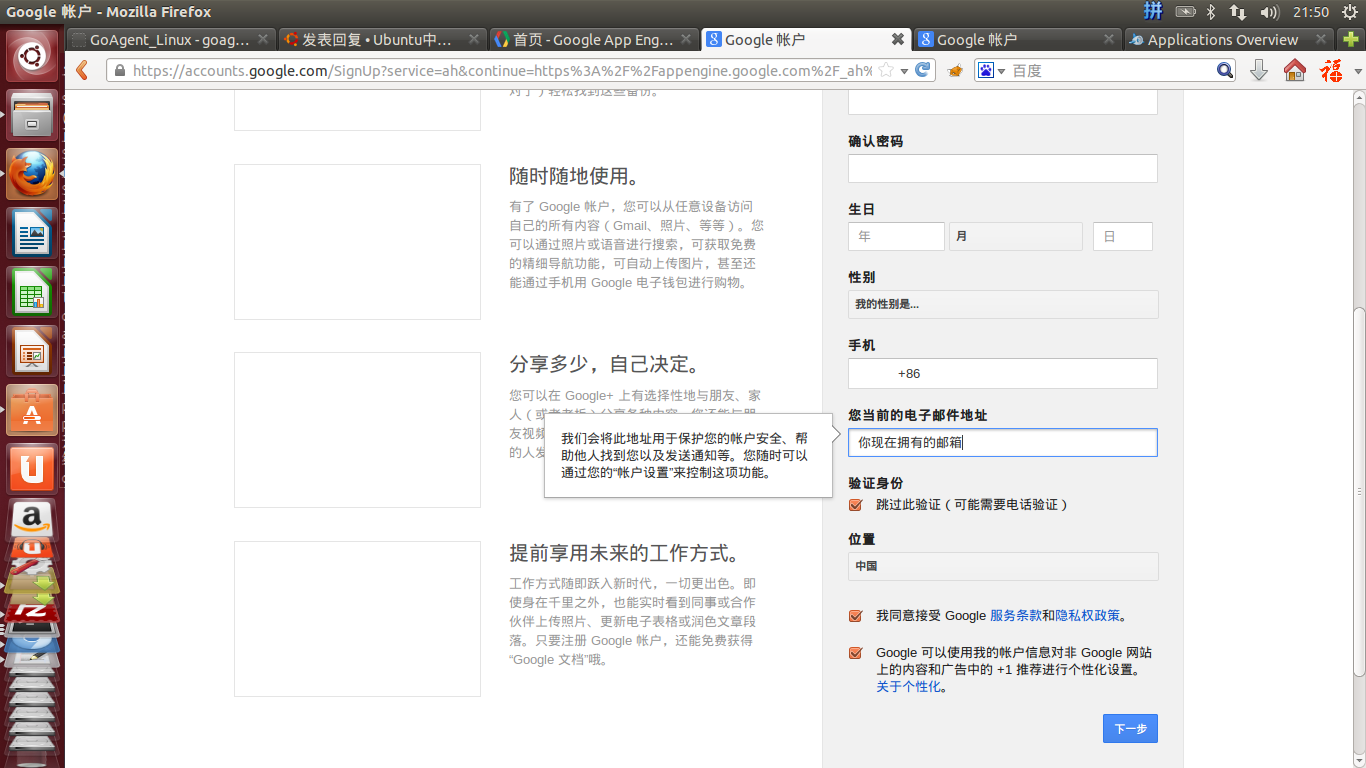The width and height of the screenshot is (1366, 768).
Task: Click the Firefox icon in the launcher
Action: (32, 174)
